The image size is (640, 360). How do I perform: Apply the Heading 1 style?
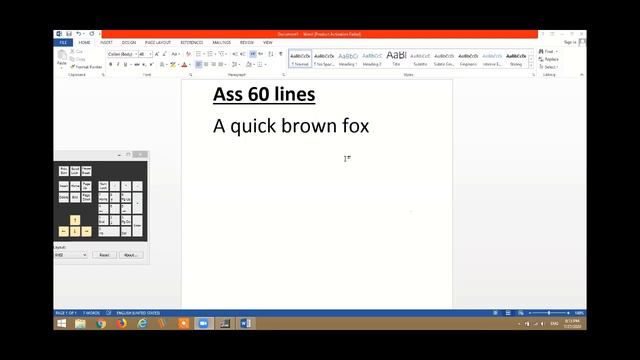click(348, 59)
